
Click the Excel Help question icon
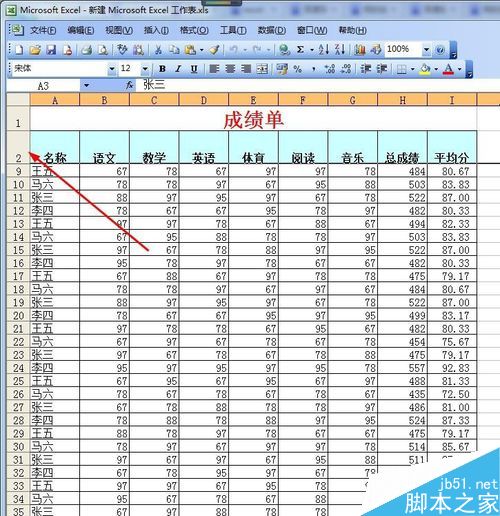click(x=440, y=50)
